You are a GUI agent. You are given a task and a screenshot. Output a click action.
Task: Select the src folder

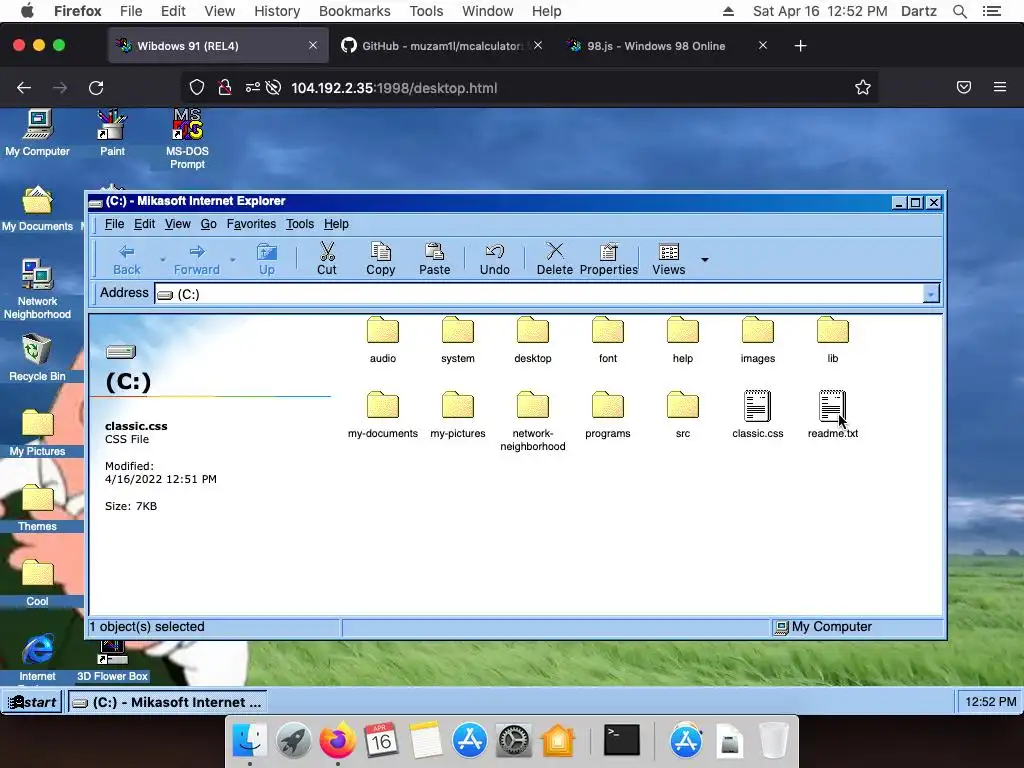[683, 415]
